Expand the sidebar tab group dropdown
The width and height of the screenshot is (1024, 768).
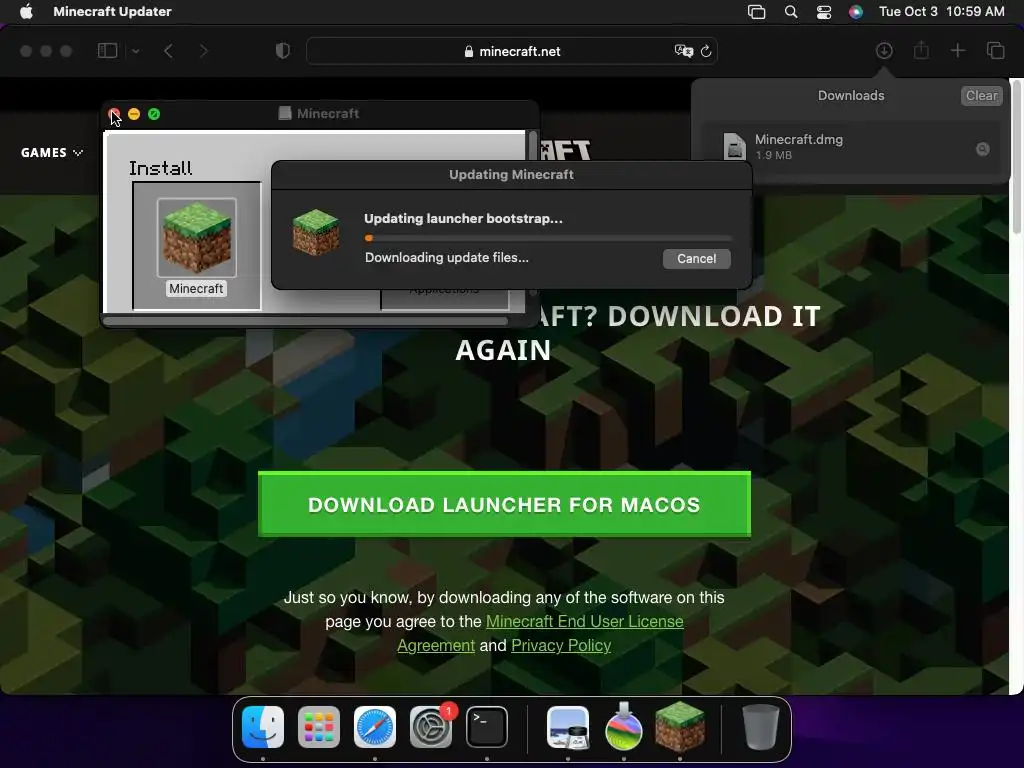135,51
